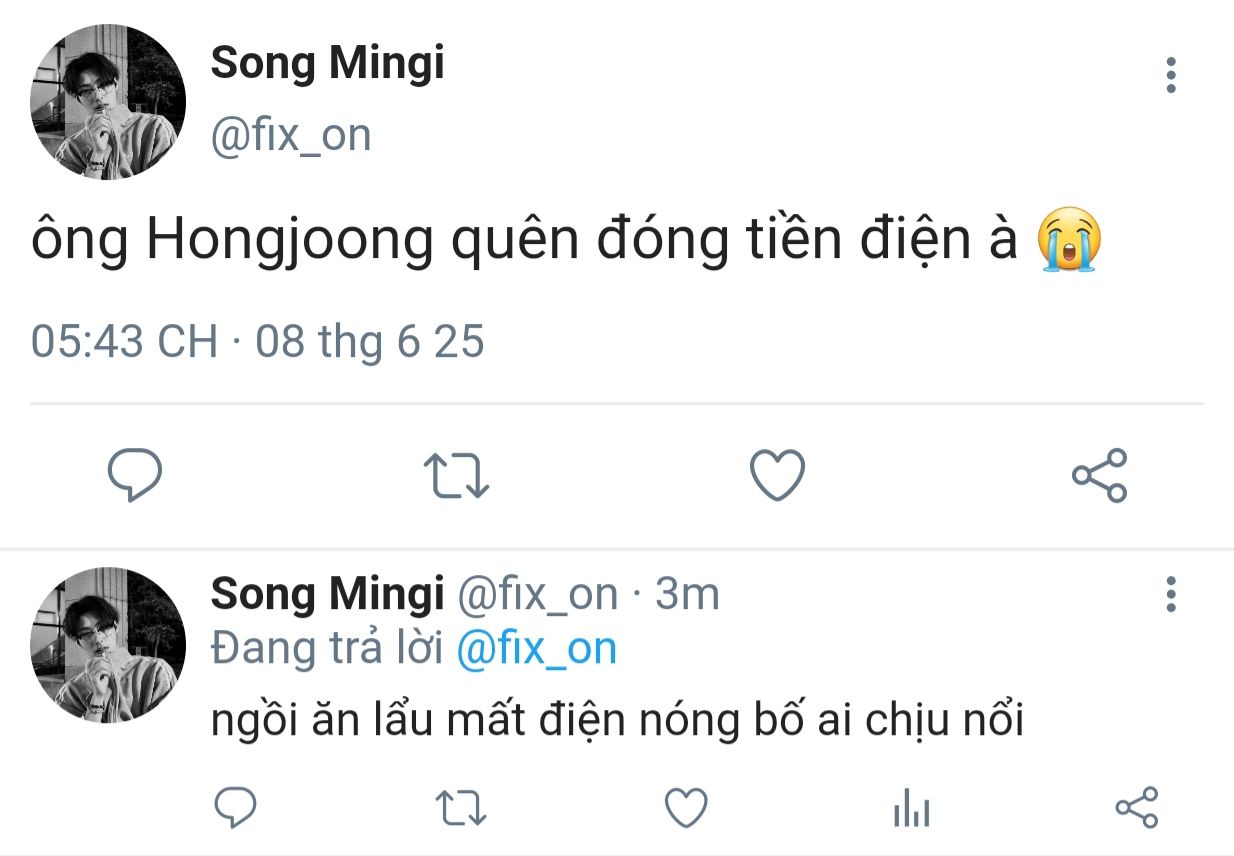Open the main tweet's profile picture
Viewport: 1234px width, 856px height.
click(x=109, y=102)
